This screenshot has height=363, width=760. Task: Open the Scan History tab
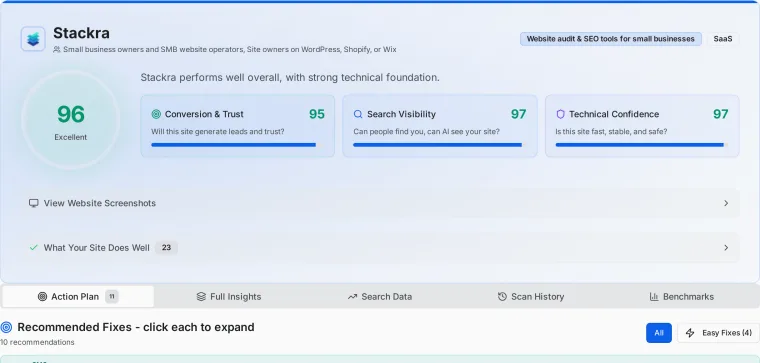tap(531, 297)
